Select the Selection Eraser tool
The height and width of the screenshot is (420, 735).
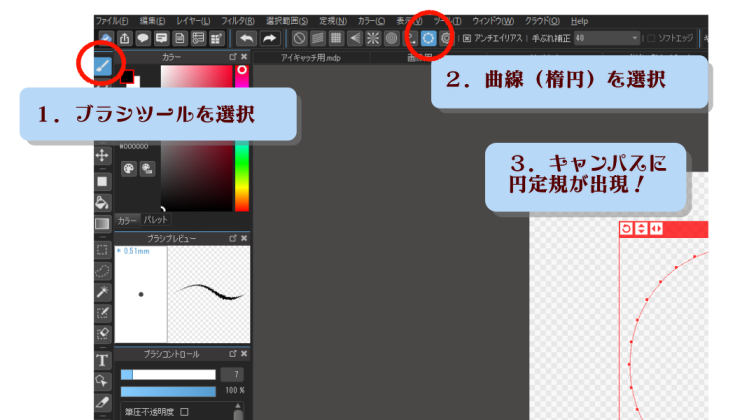click(x=102, y=333)
